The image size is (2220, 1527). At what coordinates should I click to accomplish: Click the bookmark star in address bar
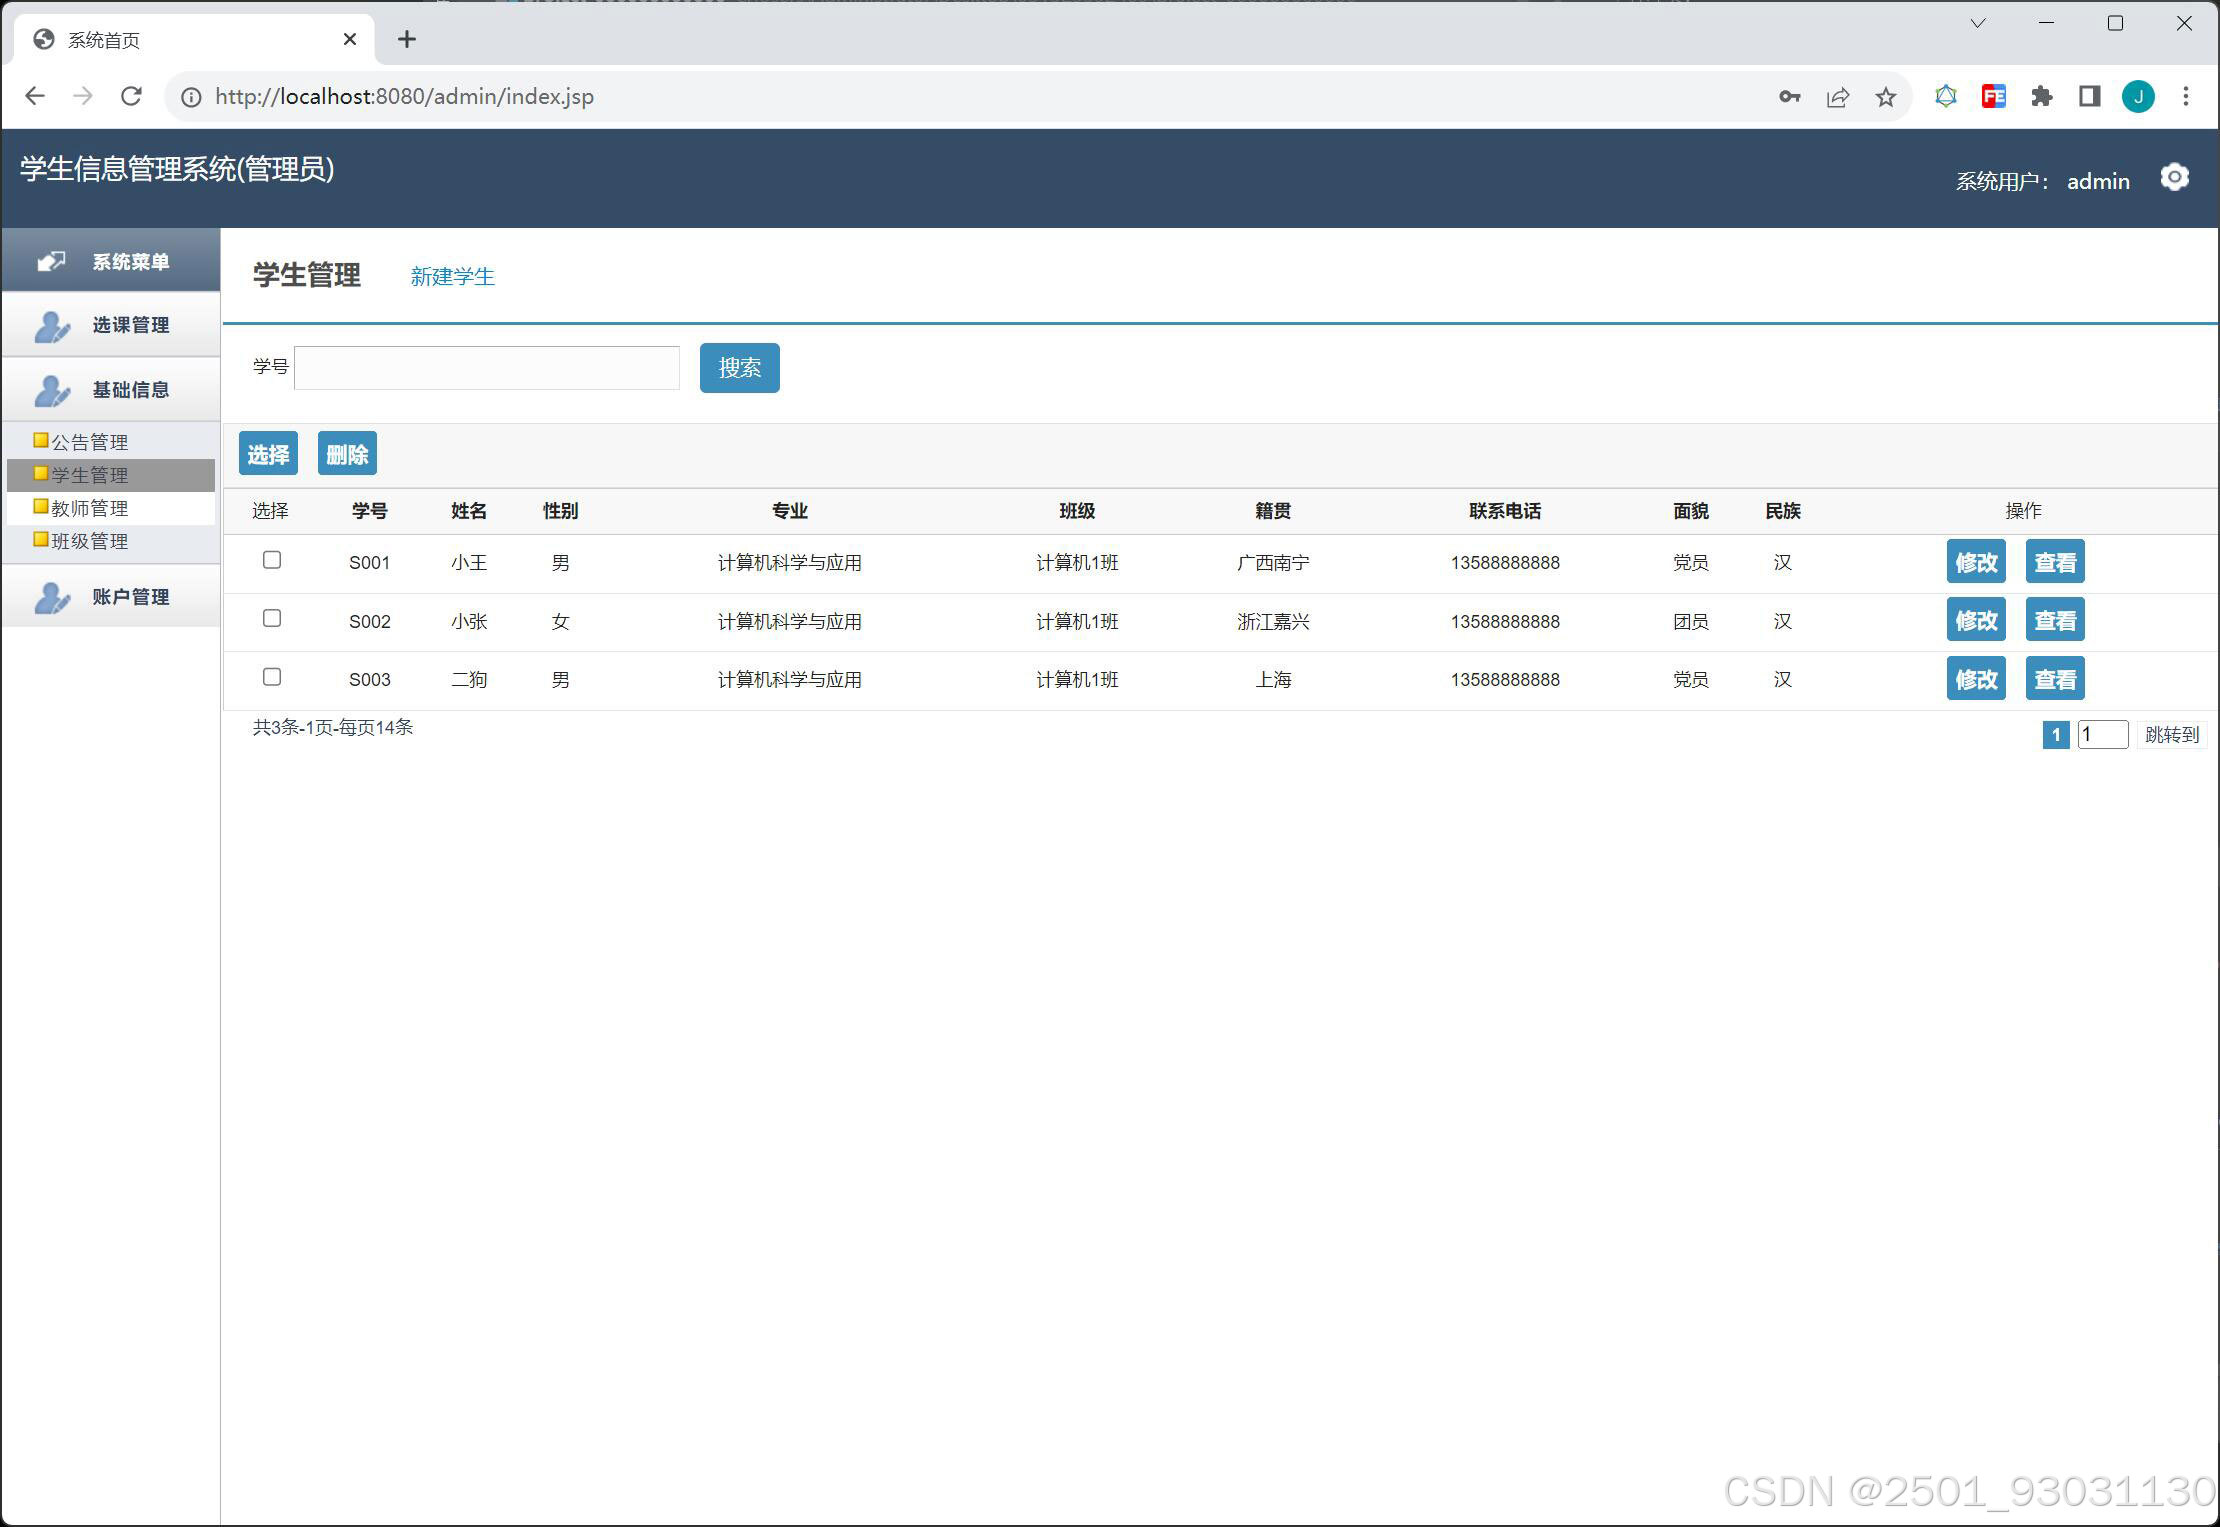tap(1885, 96)
